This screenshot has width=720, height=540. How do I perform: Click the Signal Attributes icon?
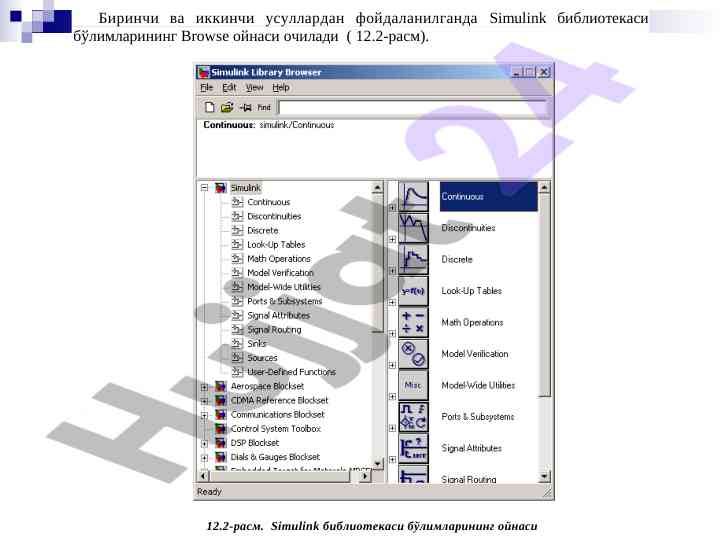pos(413,448)
